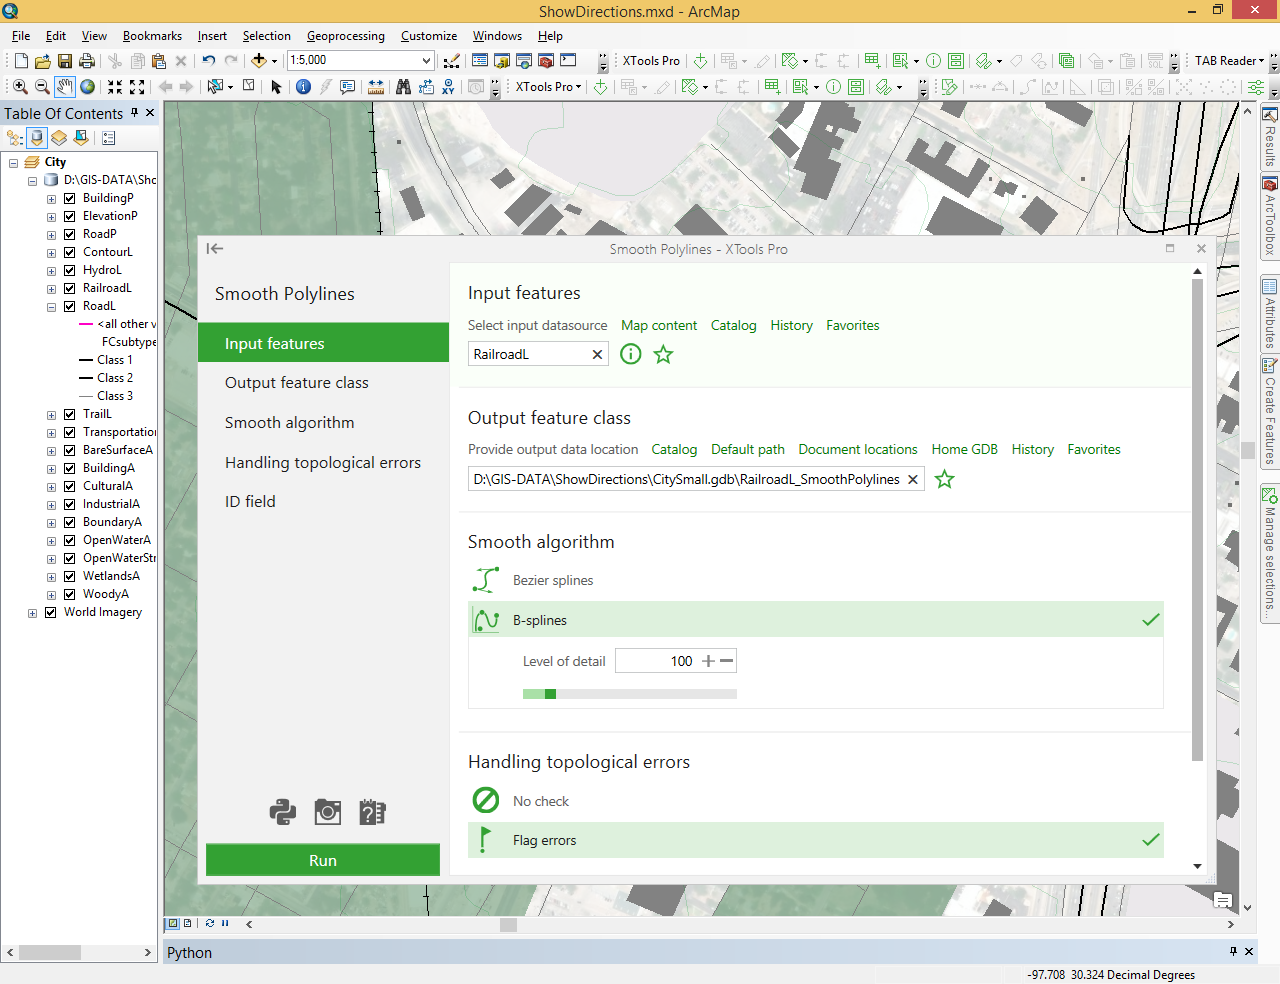Click the Home GDB link
The width and height of the screenshot is (1280, 984).
pos(964,450)
